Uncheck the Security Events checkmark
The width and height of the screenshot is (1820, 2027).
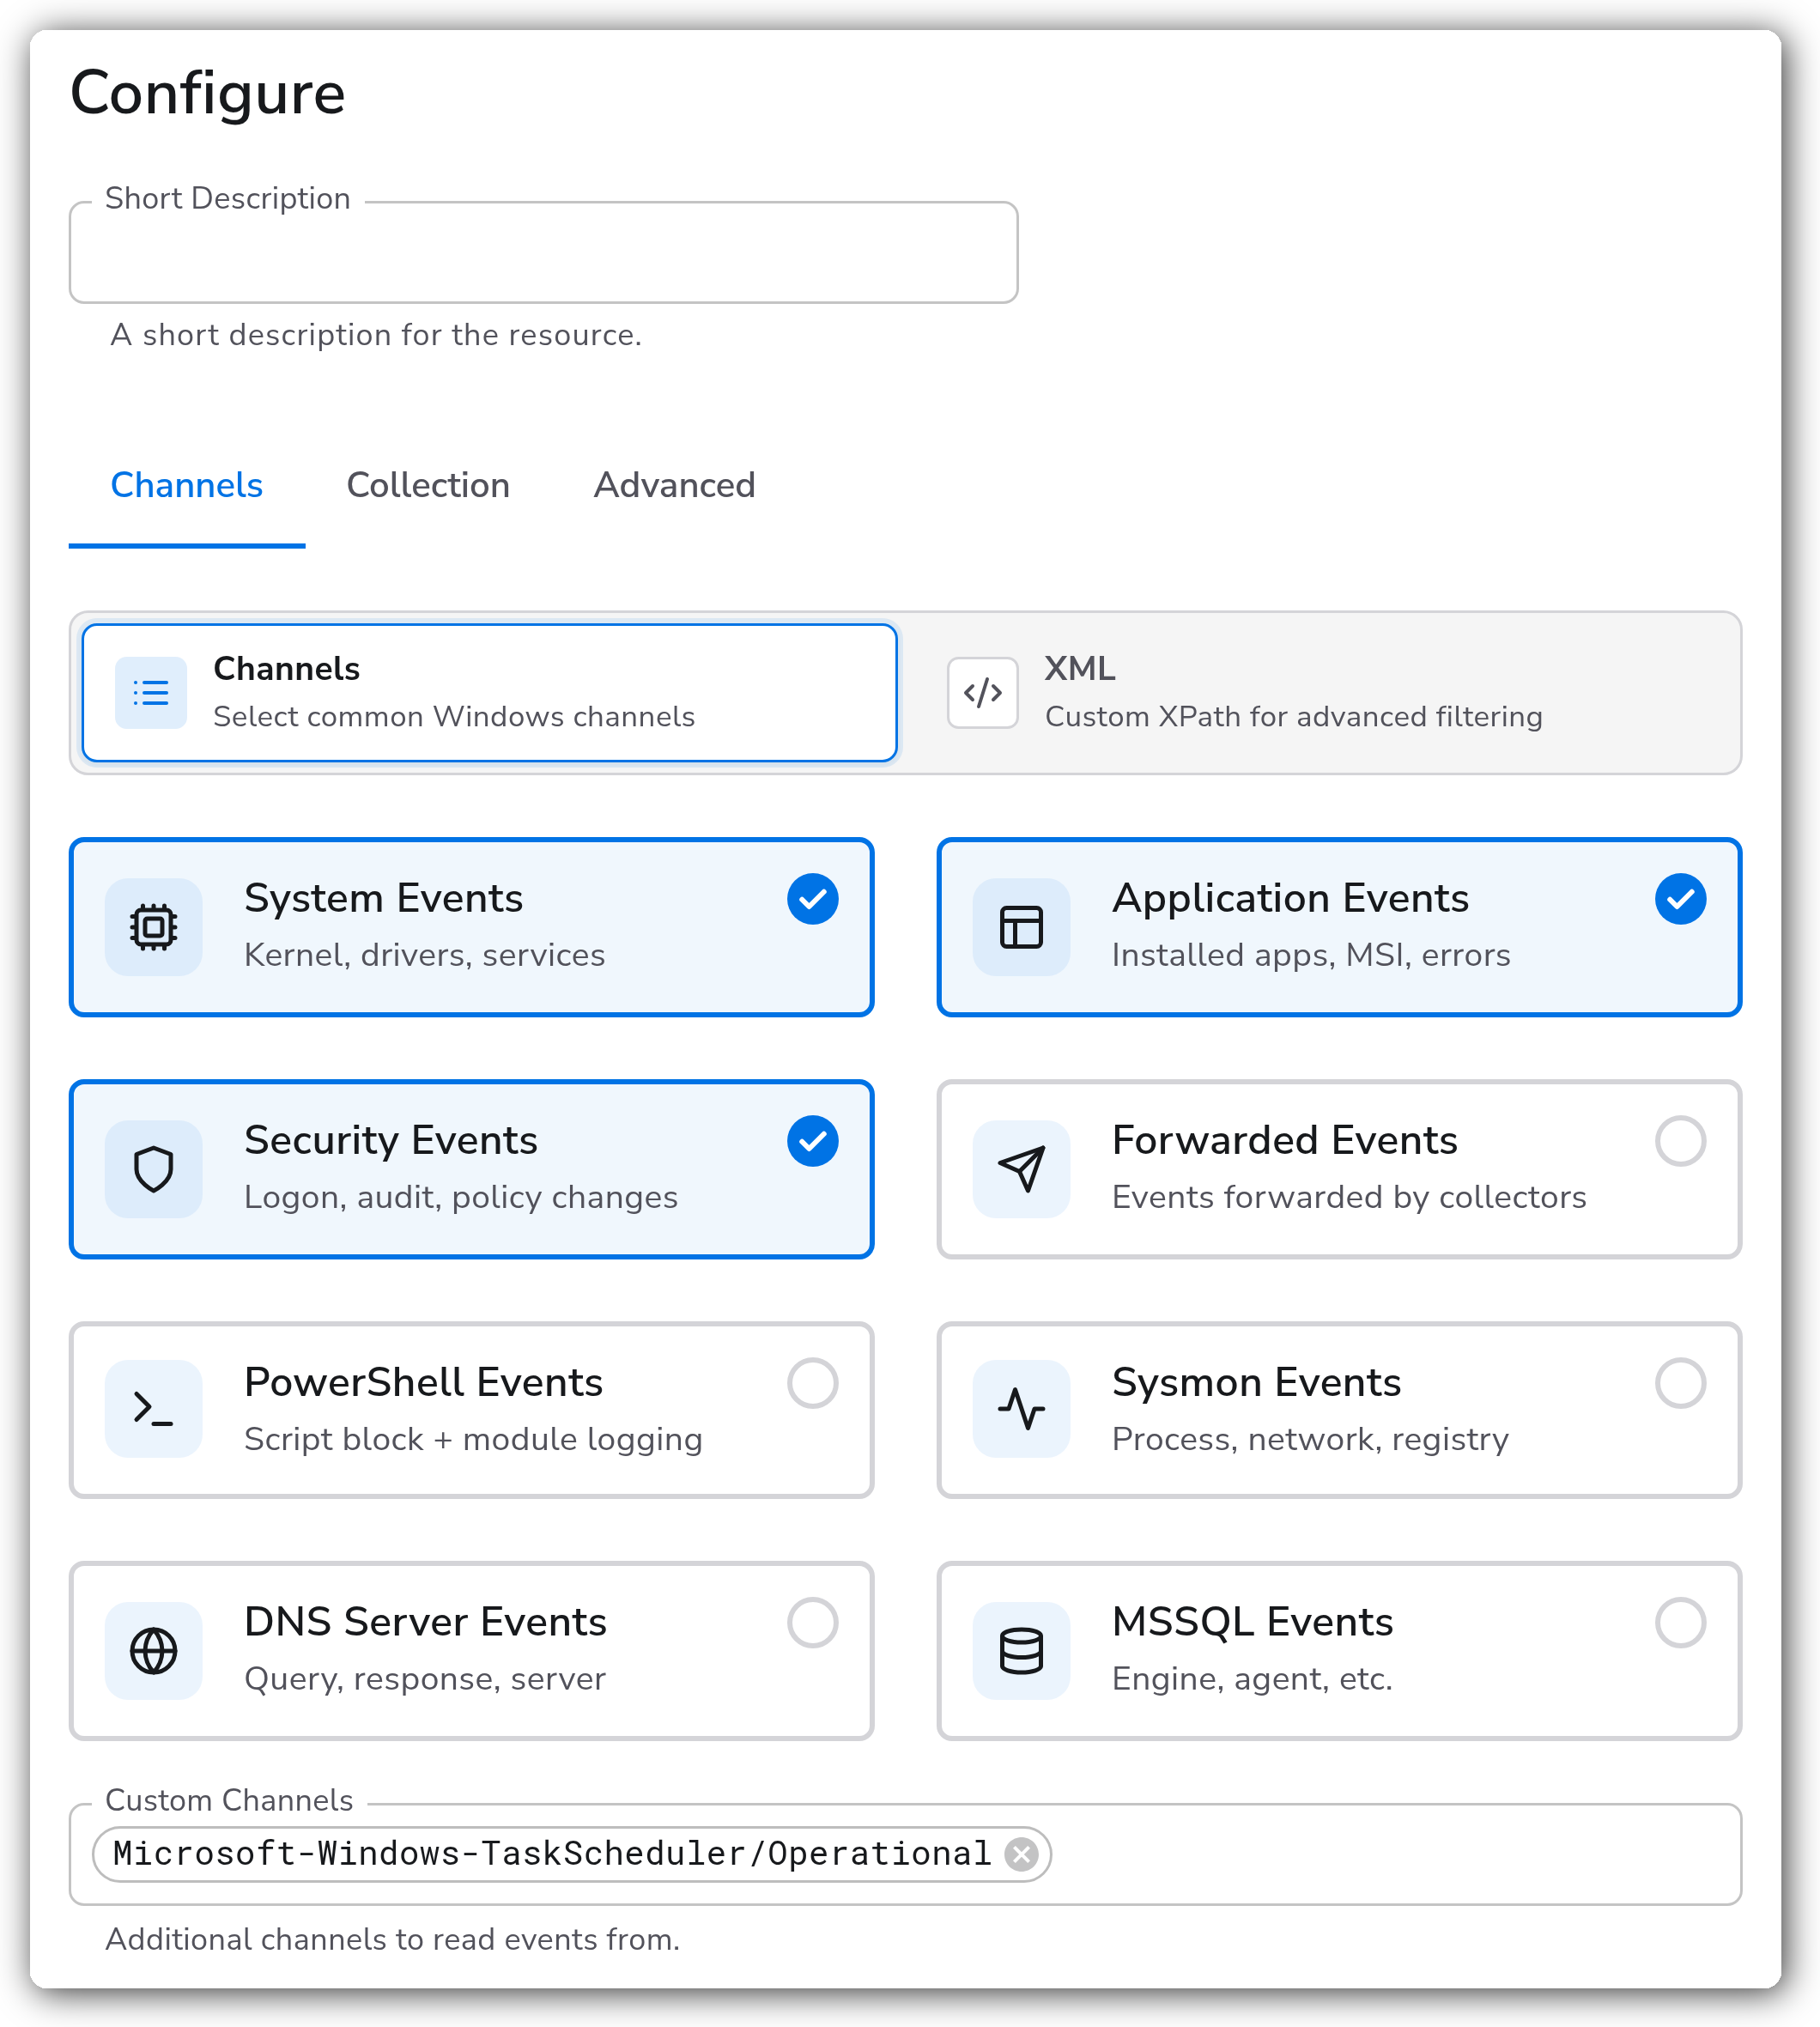[x=812, y=1141]
